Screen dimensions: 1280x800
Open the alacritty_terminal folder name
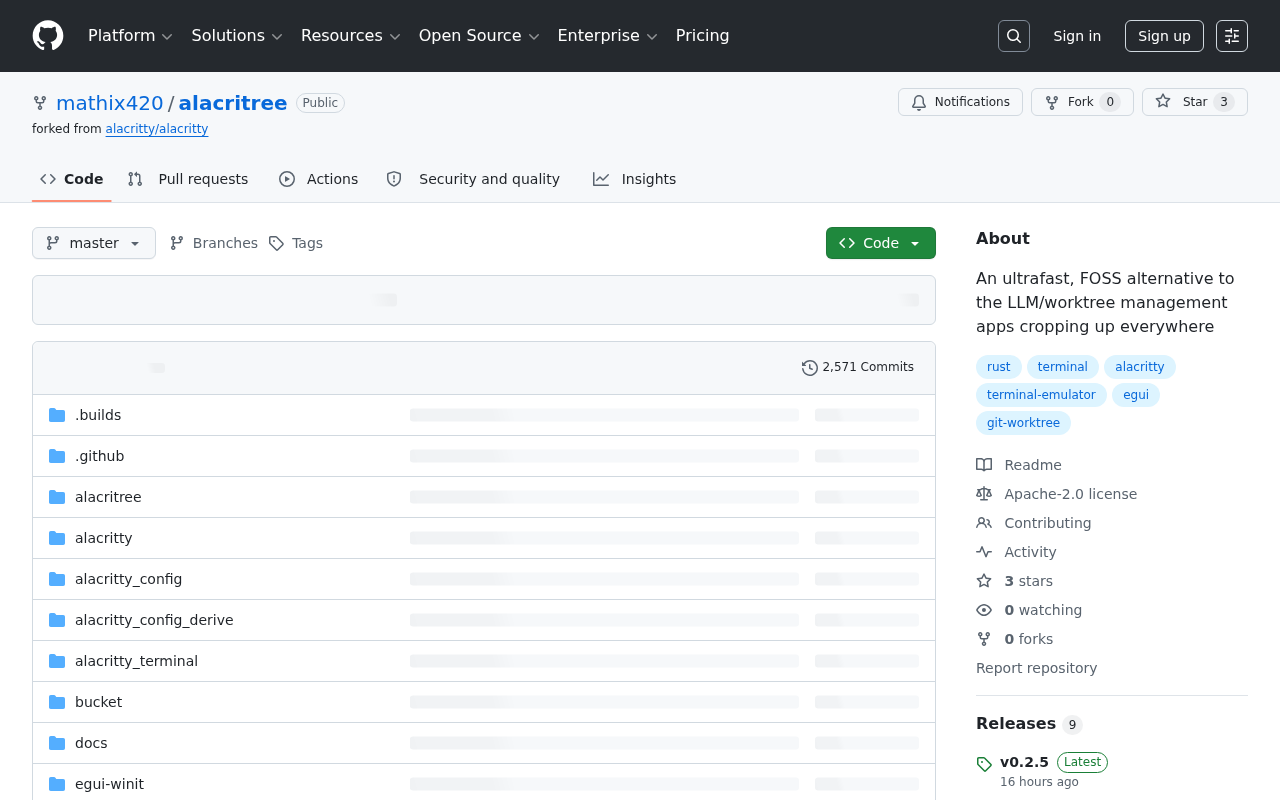click(136, 661)
